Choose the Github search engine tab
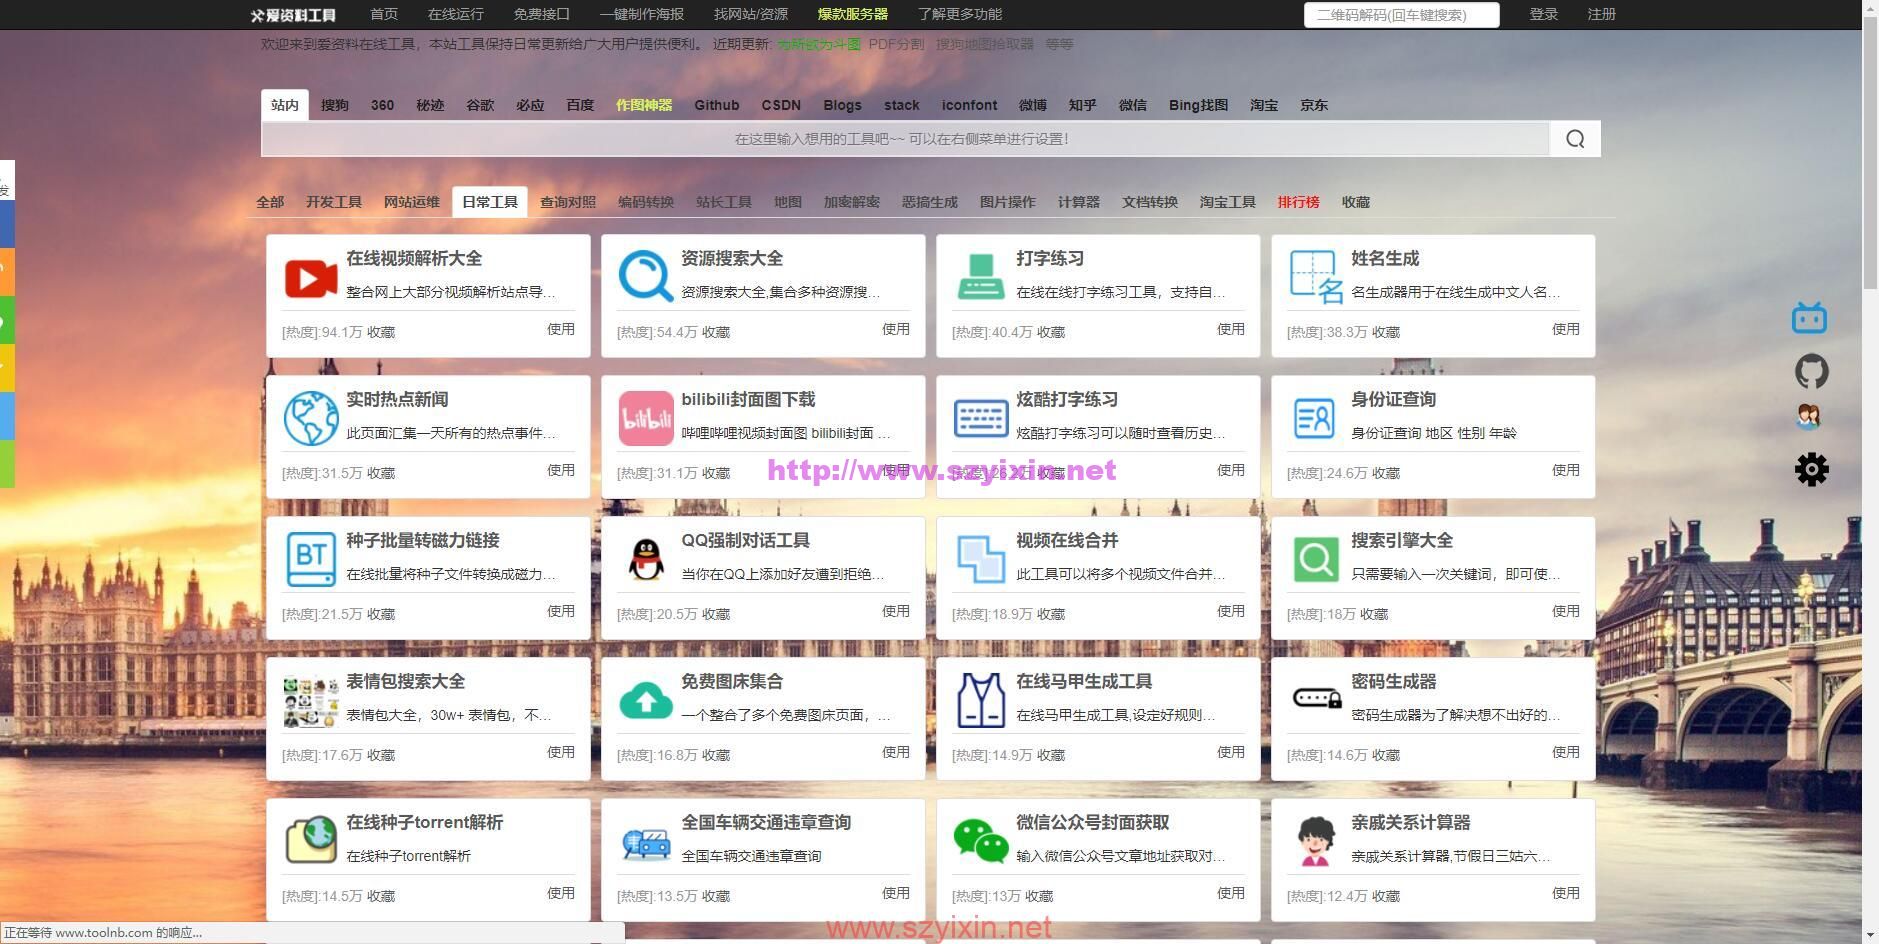The width and height of the screenshot is (1879, 944). pos(717,105)
